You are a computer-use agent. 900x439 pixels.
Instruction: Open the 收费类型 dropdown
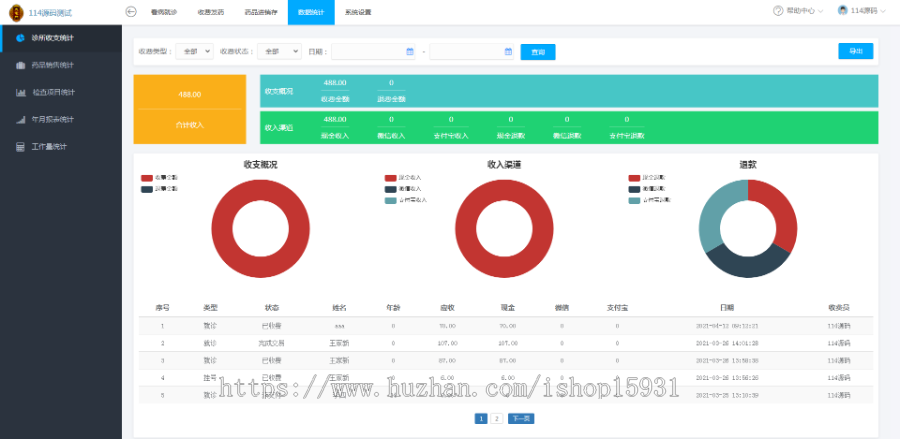[x=192, y=51]
